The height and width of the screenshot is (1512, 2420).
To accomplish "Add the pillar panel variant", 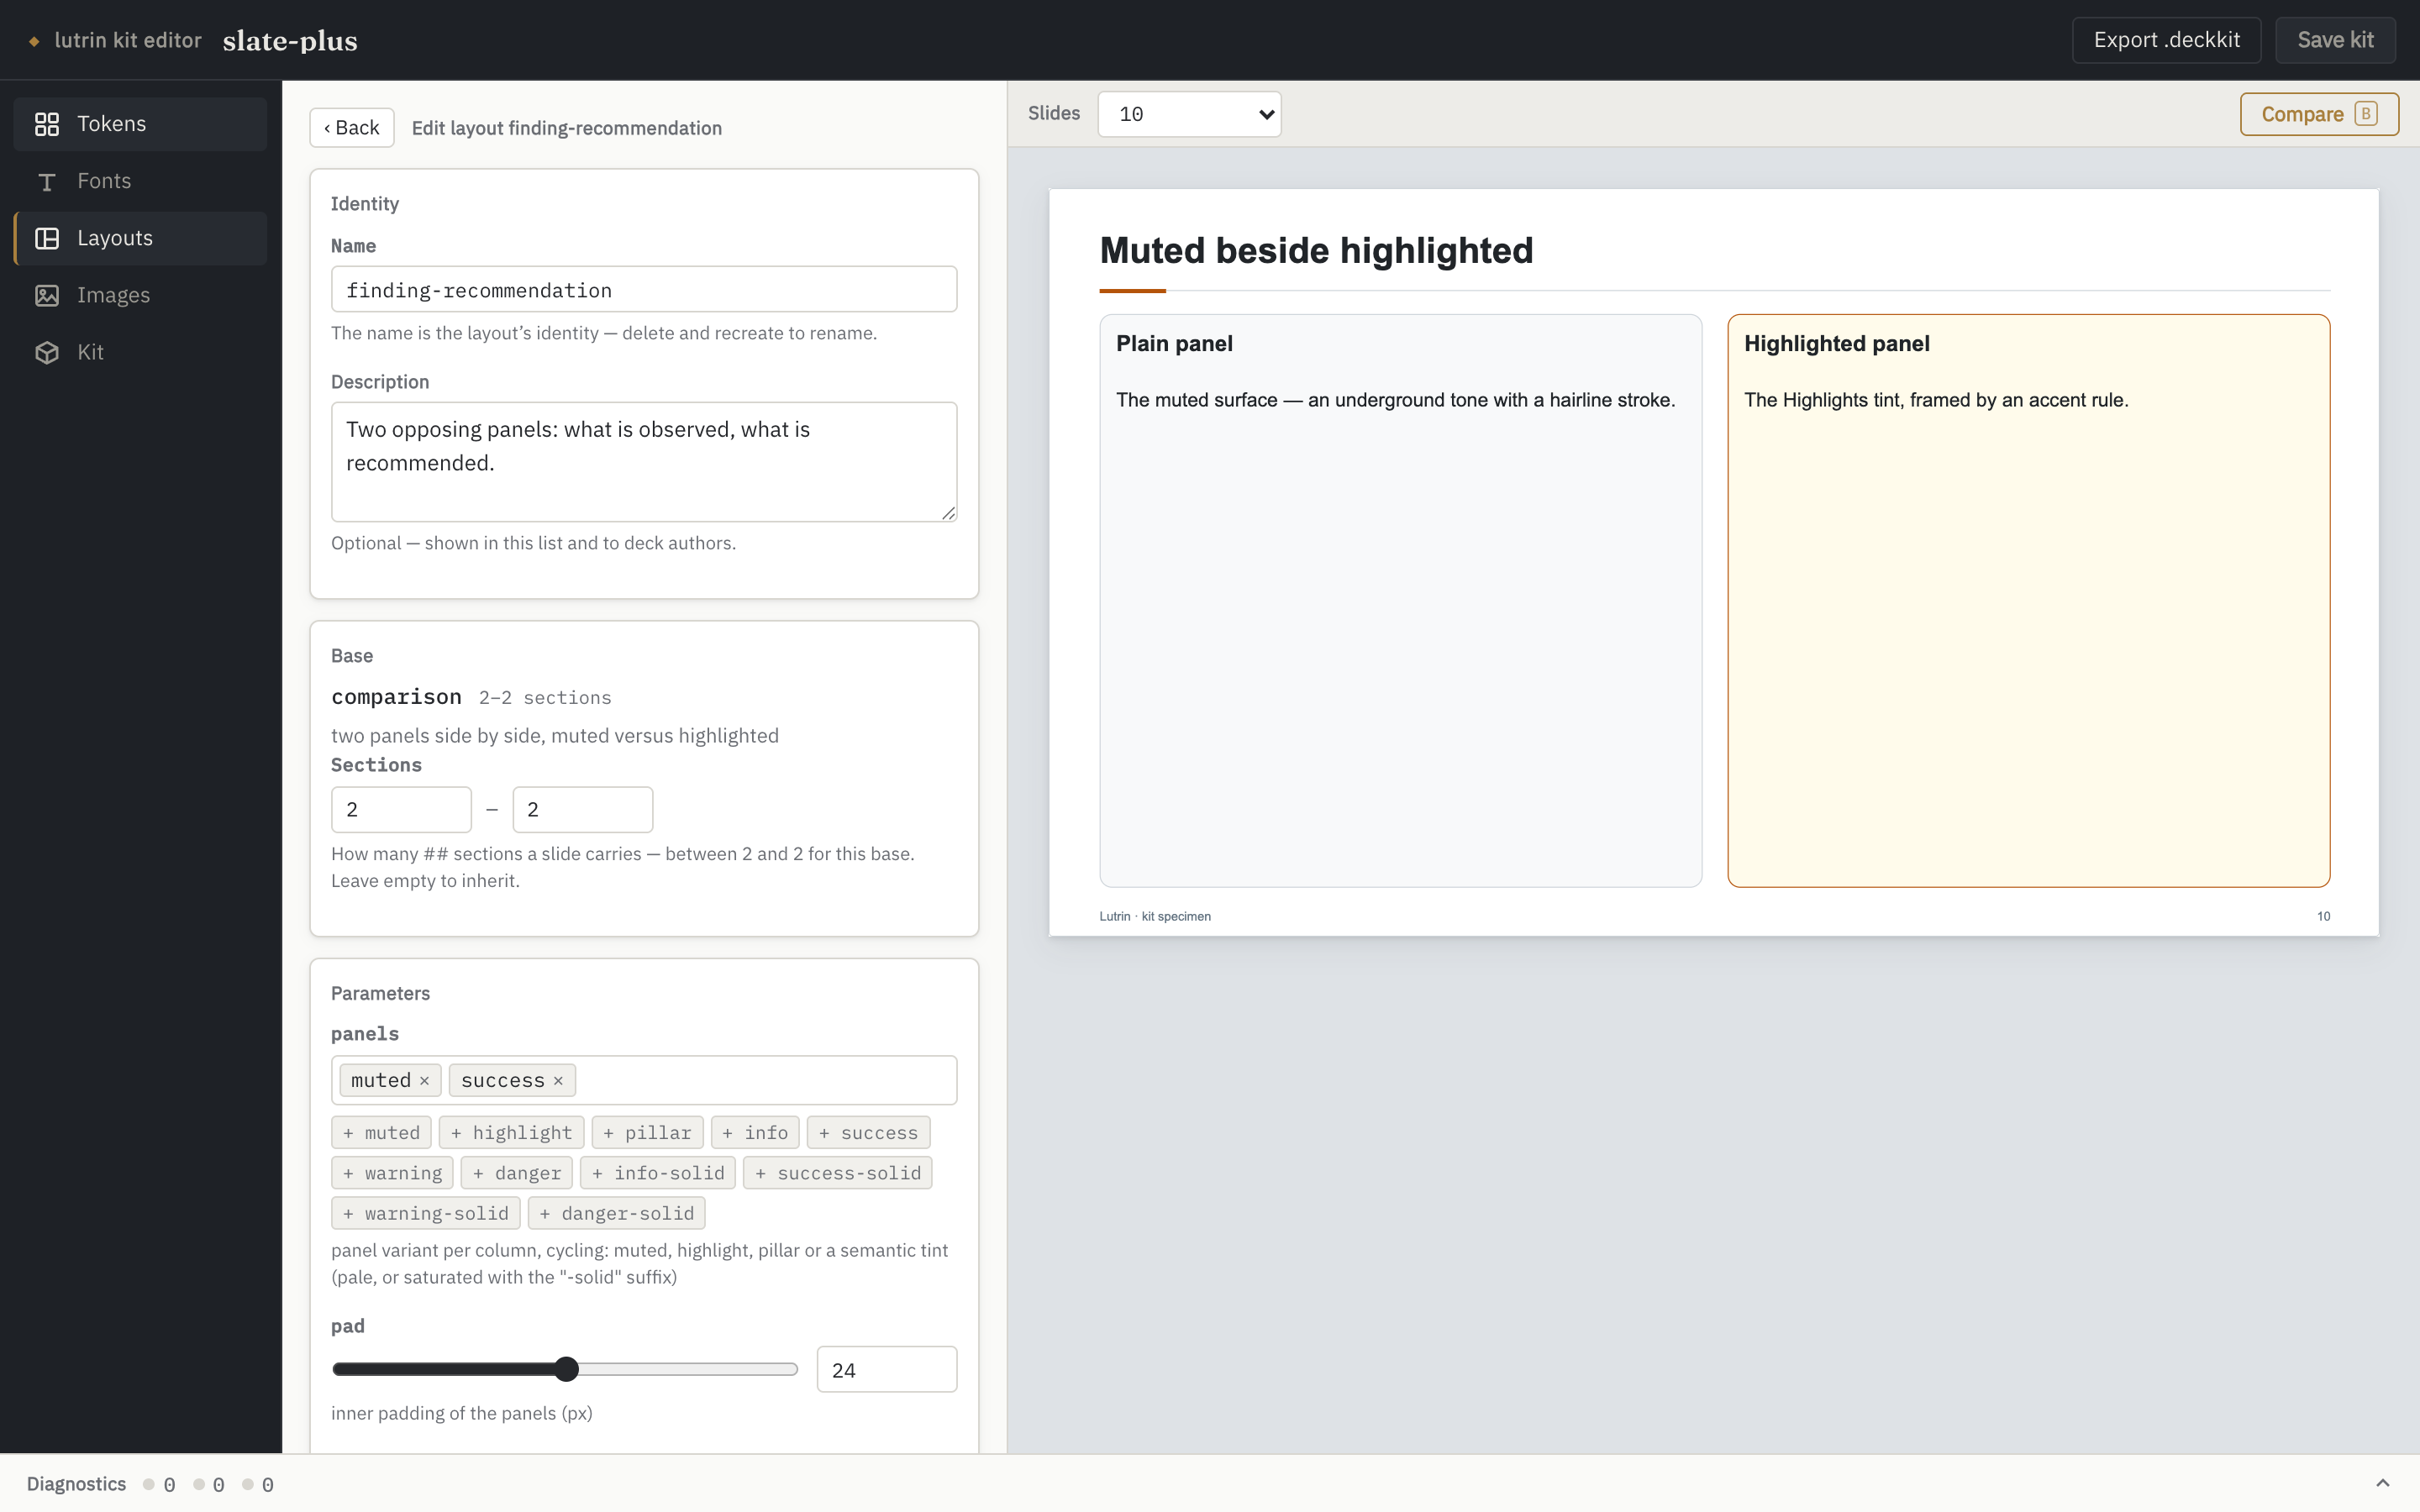I will (647, 1132).
